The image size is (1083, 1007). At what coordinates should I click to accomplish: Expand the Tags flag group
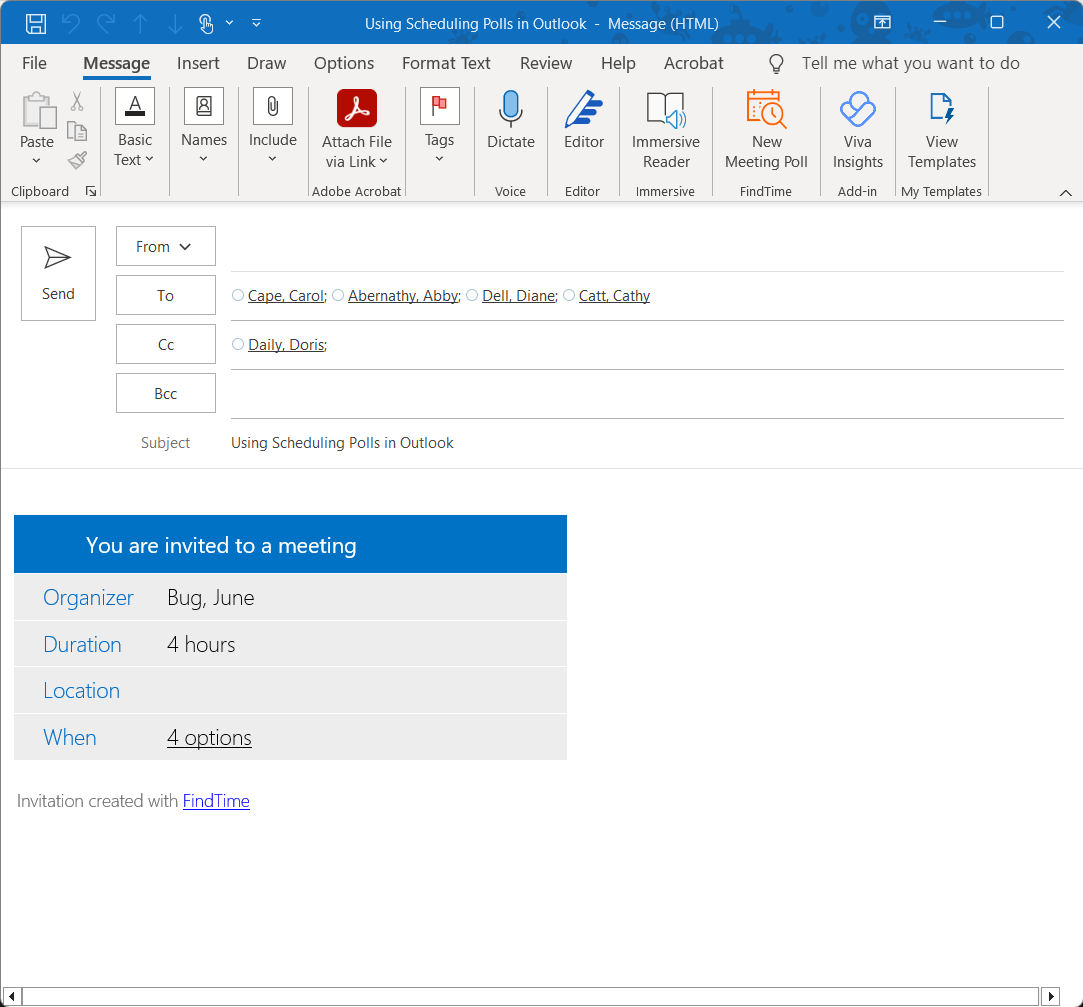(439, 126)
